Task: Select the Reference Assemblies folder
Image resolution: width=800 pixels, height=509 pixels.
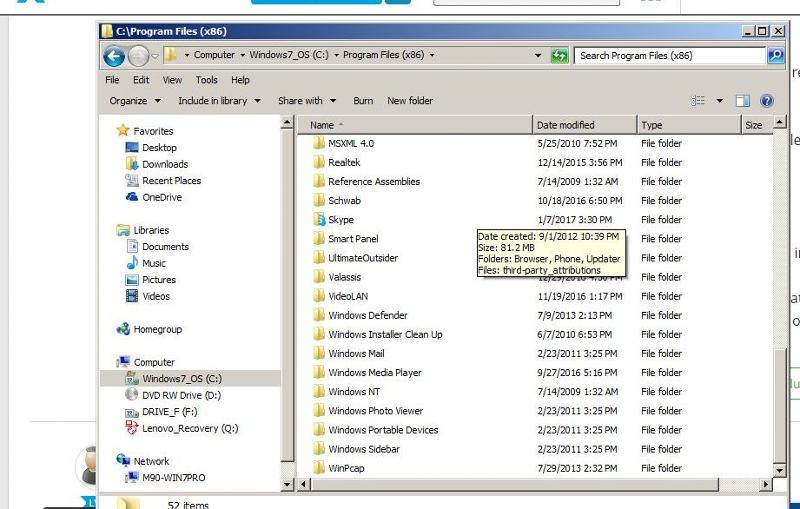Action: coord(374,182)
